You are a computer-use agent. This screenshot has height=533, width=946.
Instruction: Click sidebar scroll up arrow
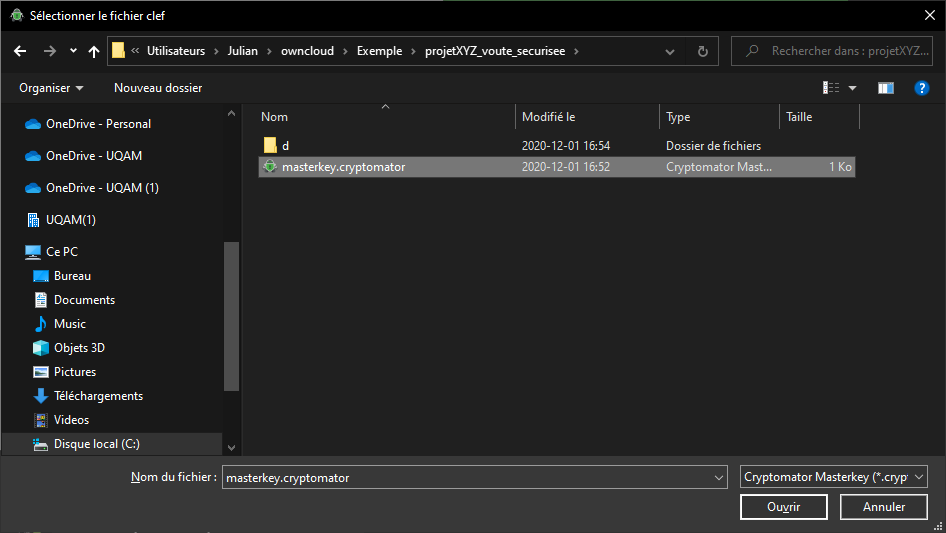pos(232,113)
